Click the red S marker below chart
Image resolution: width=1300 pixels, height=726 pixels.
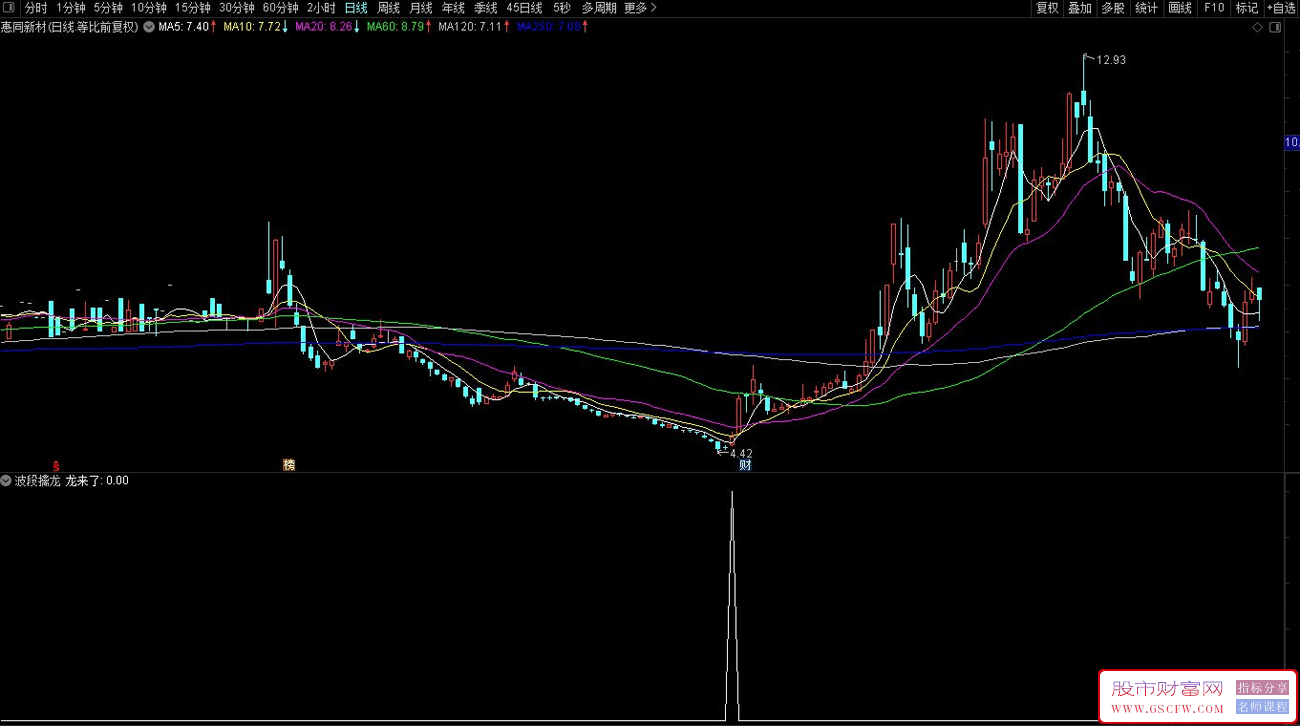pyautogui.click(x=57, y=465)
